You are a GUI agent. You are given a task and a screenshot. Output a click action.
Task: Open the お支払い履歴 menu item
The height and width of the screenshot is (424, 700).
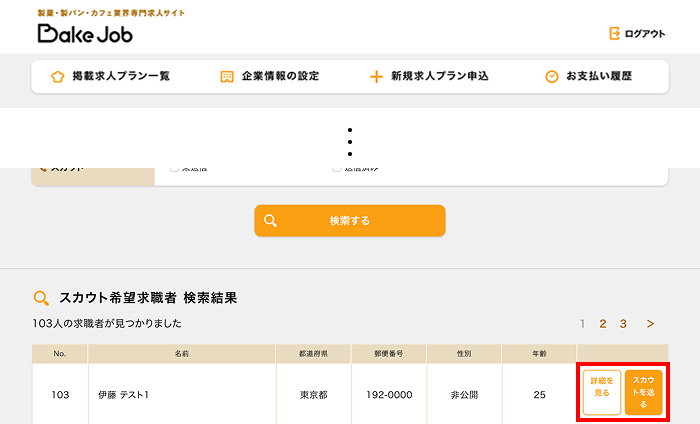pyautogui.click(x=599, y=77)
